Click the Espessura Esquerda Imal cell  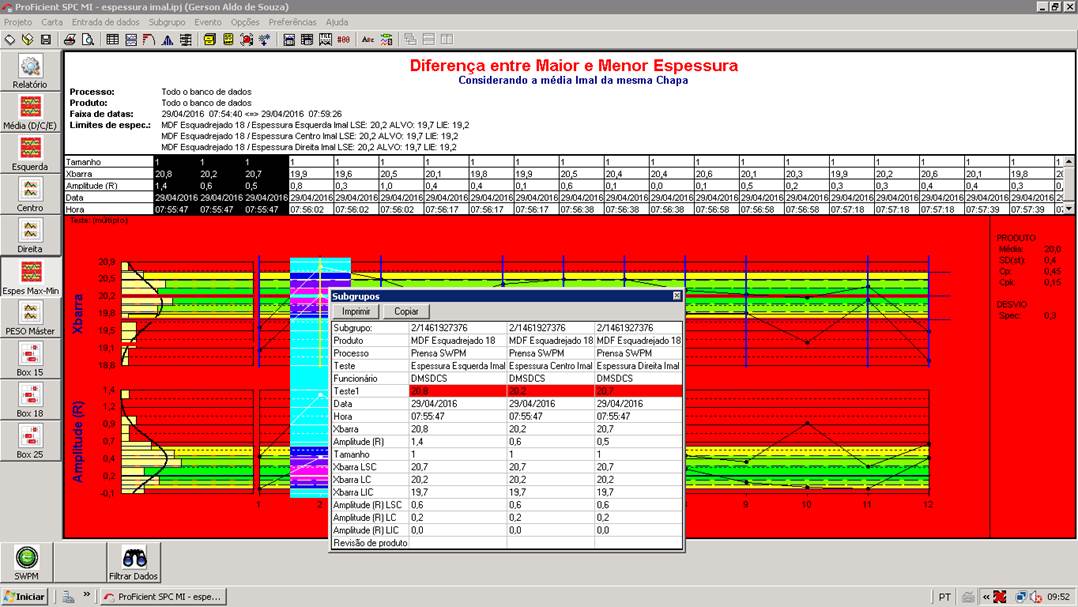tap(458, 366)
